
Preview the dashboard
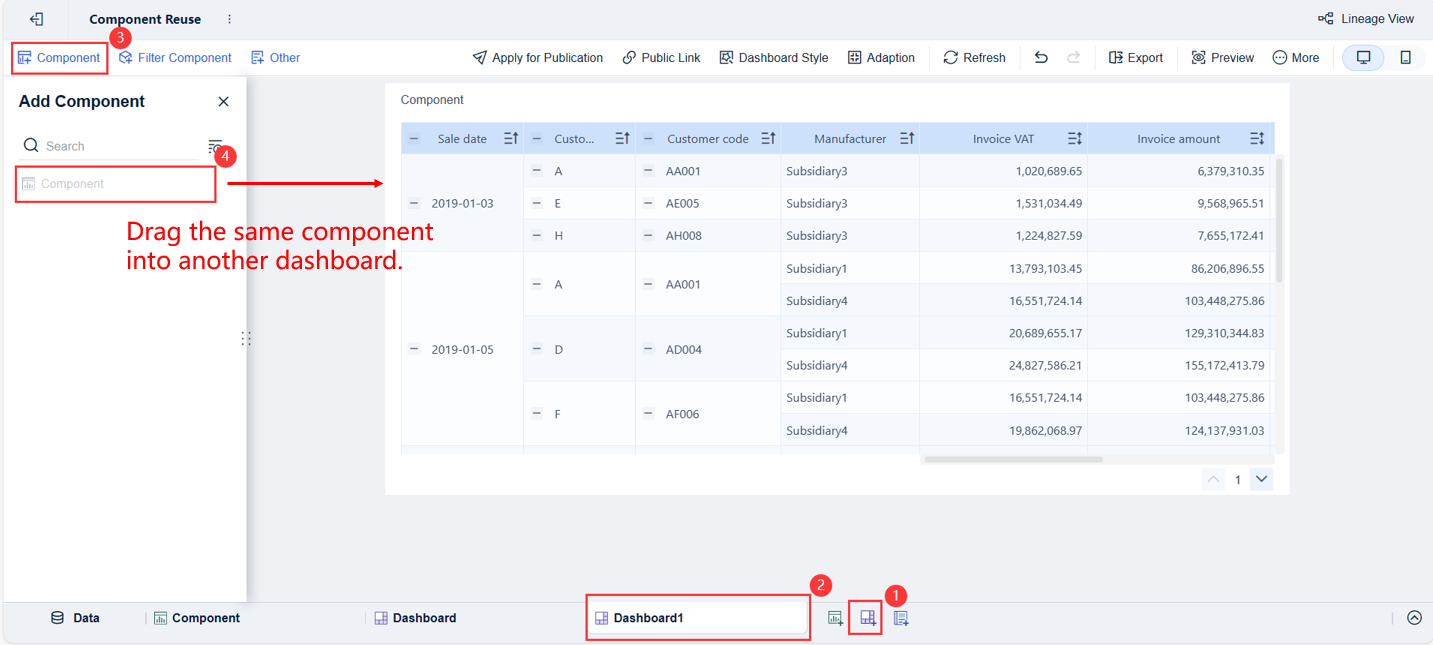click(1222, 58)
